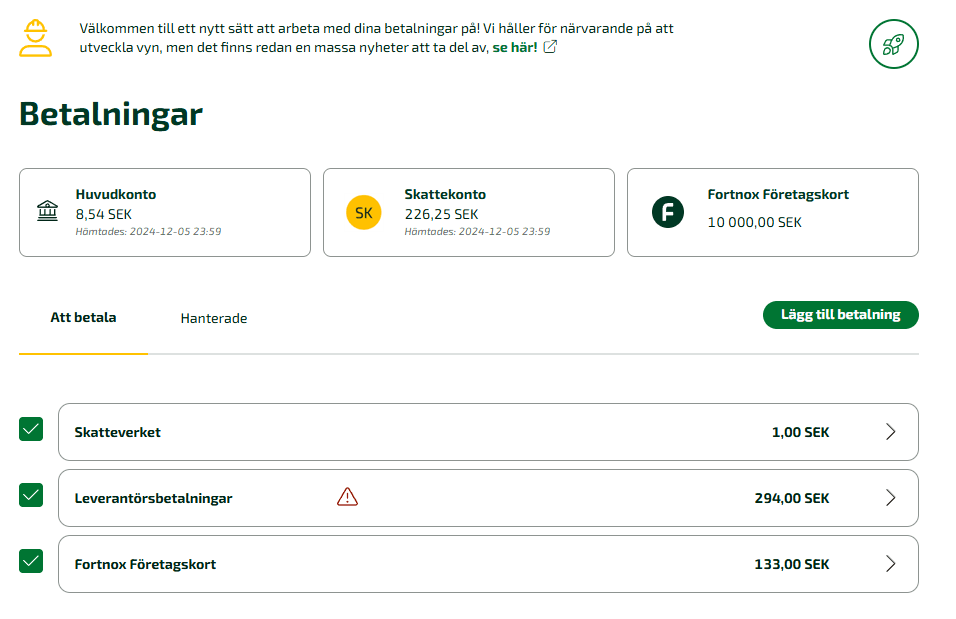The width and height of the screenshot is (956, 619).
Task: Expand the Fortnox Företagskort row chevron
Action: pyautogui.click(x=891, y=564)
